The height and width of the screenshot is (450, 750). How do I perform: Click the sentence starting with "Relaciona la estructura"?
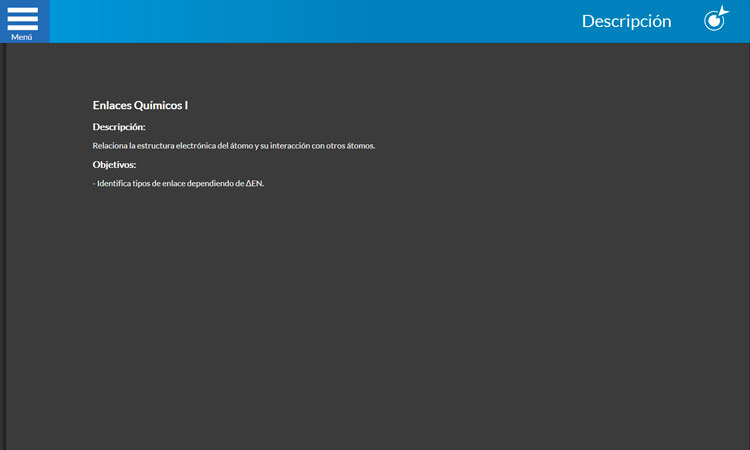coord(233,146)
